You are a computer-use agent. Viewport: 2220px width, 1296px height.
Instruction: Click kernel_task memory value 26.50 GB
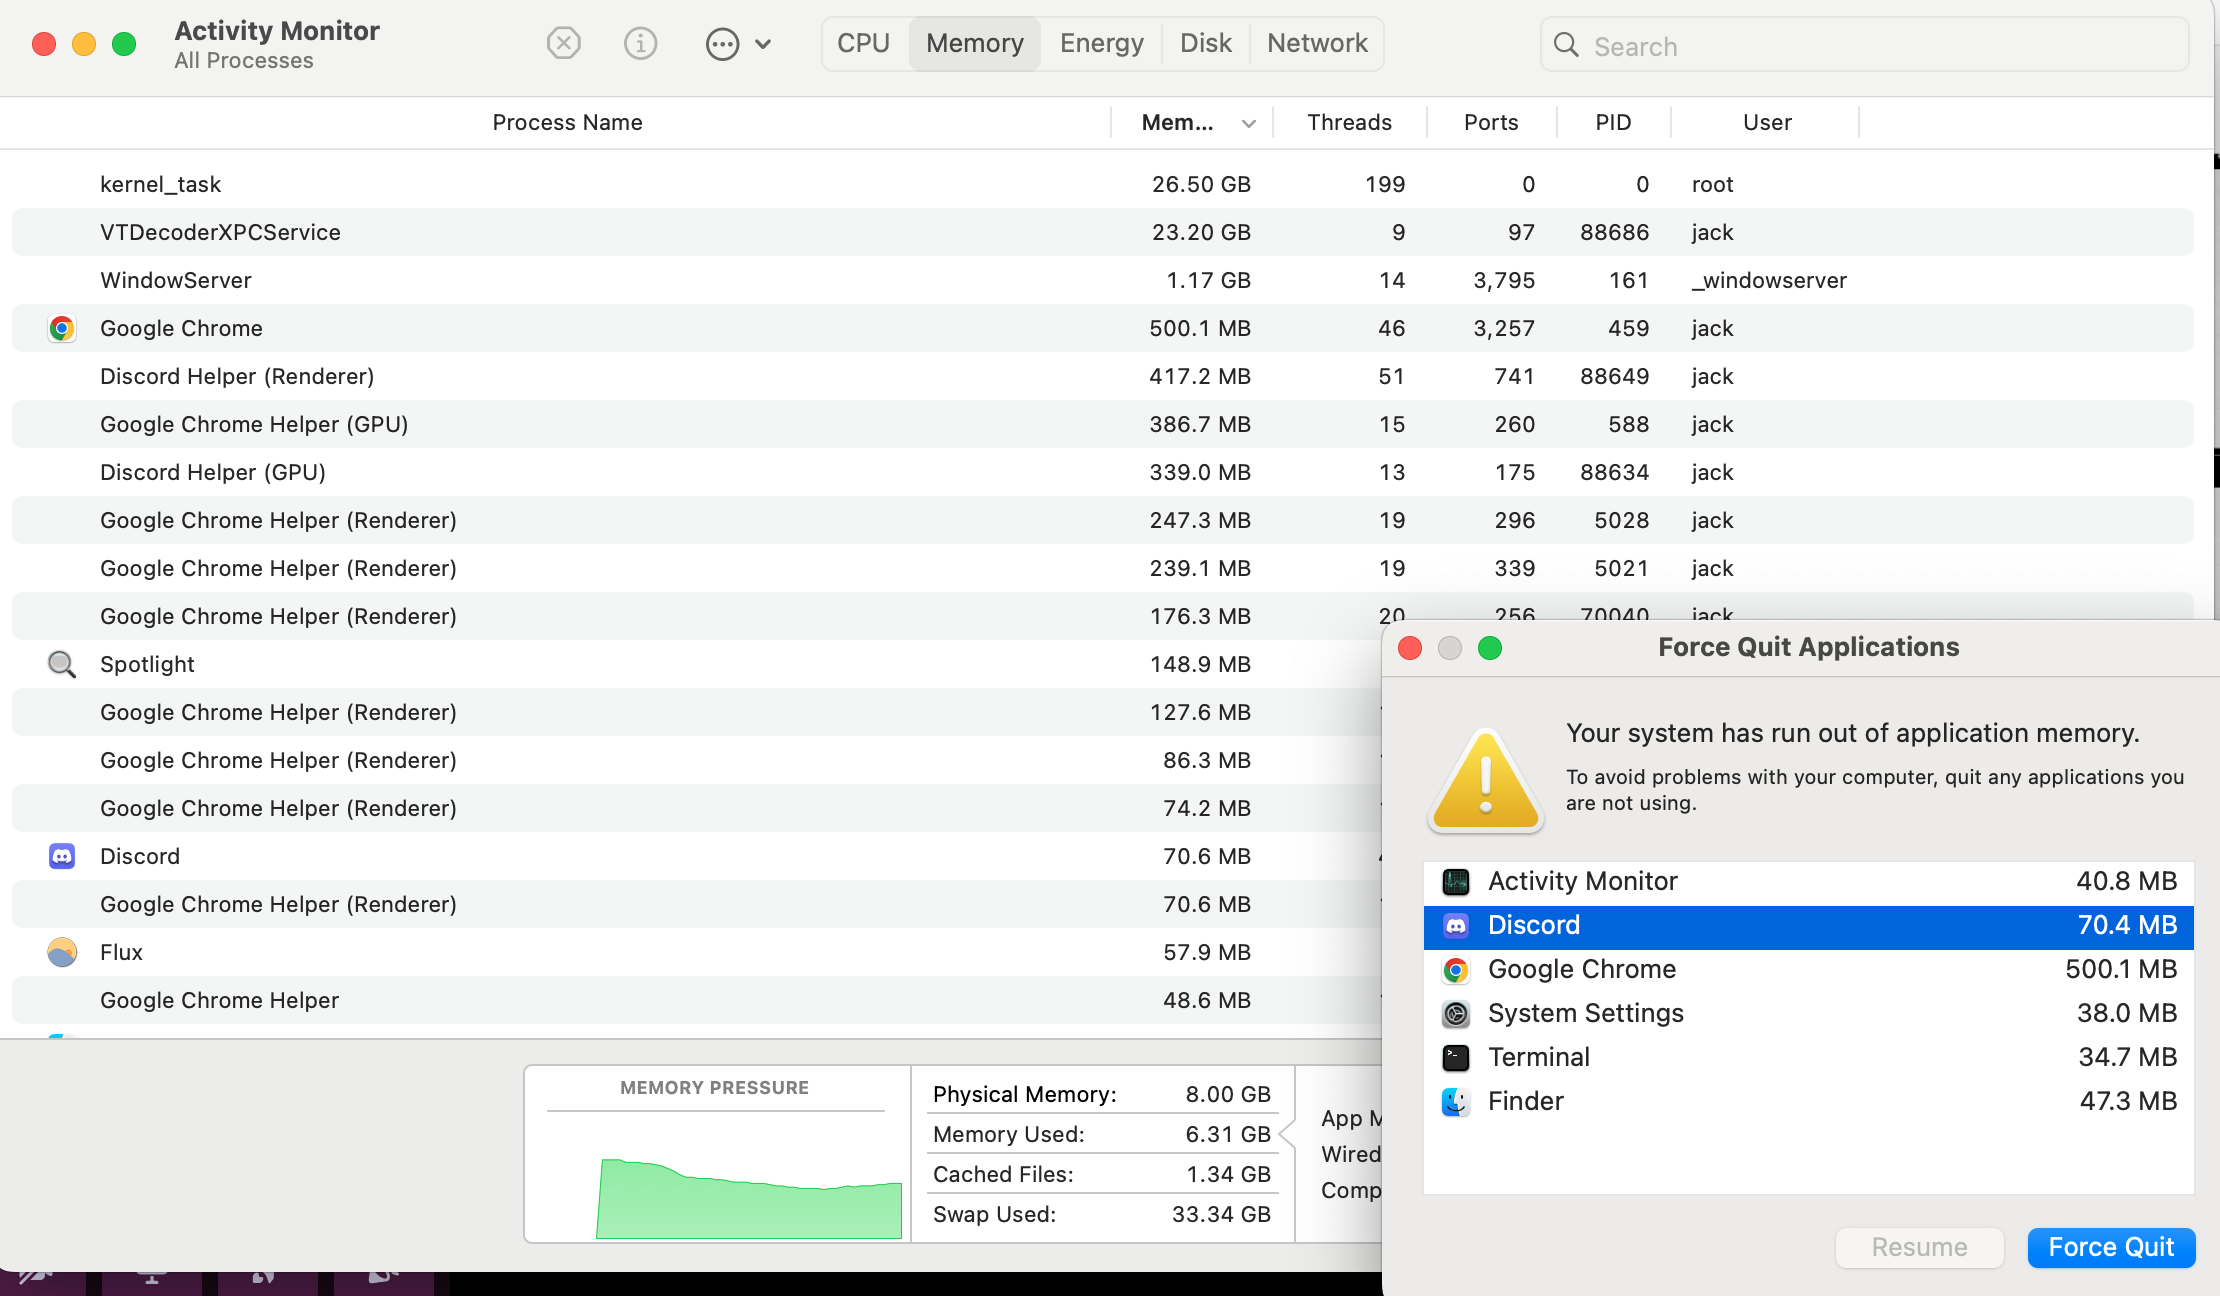1201,184
